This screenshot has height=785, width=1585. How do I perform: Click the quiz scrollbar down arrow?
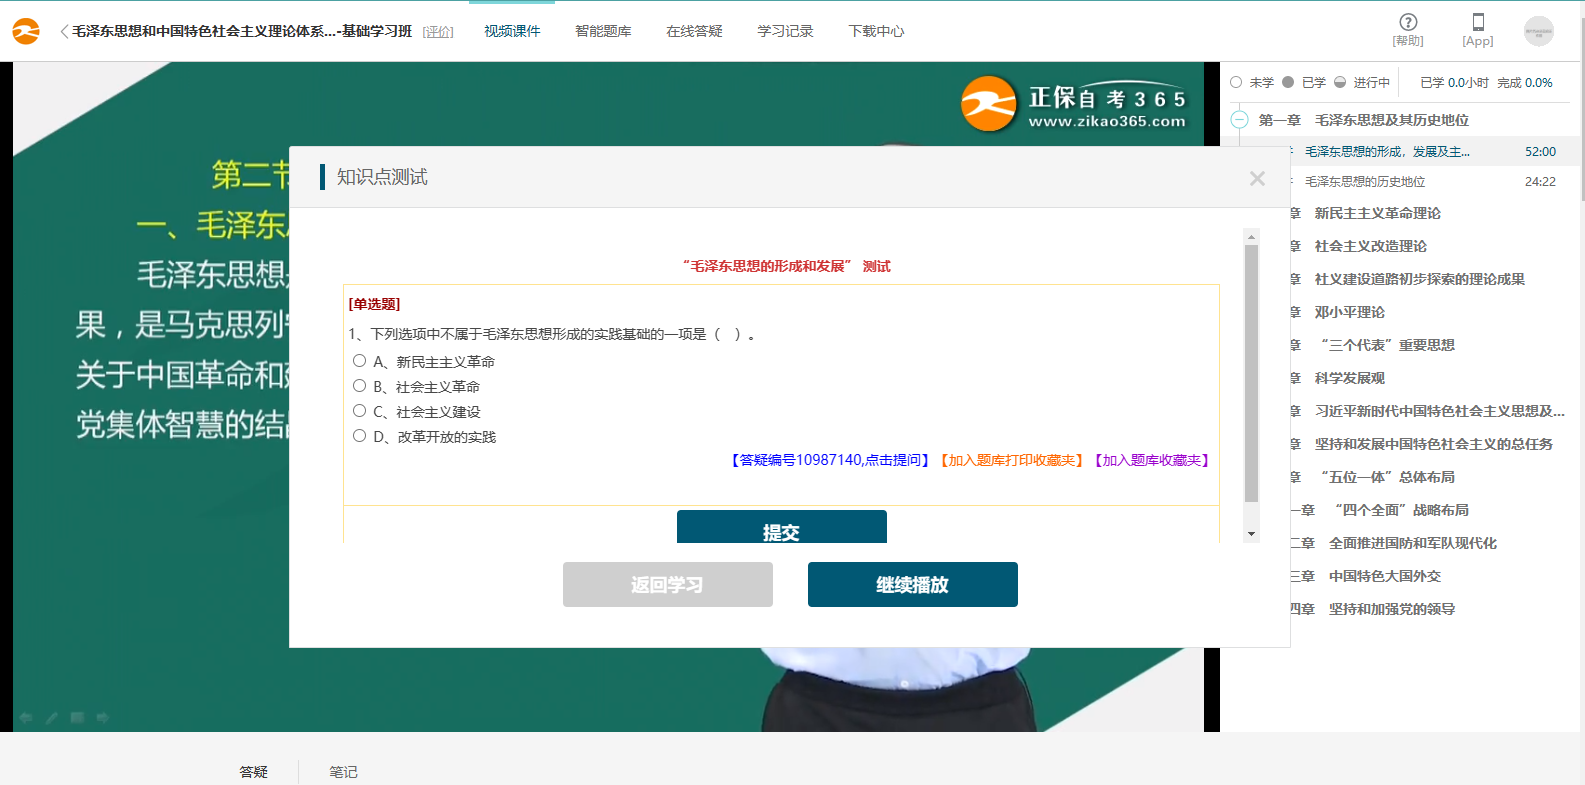1251,534
